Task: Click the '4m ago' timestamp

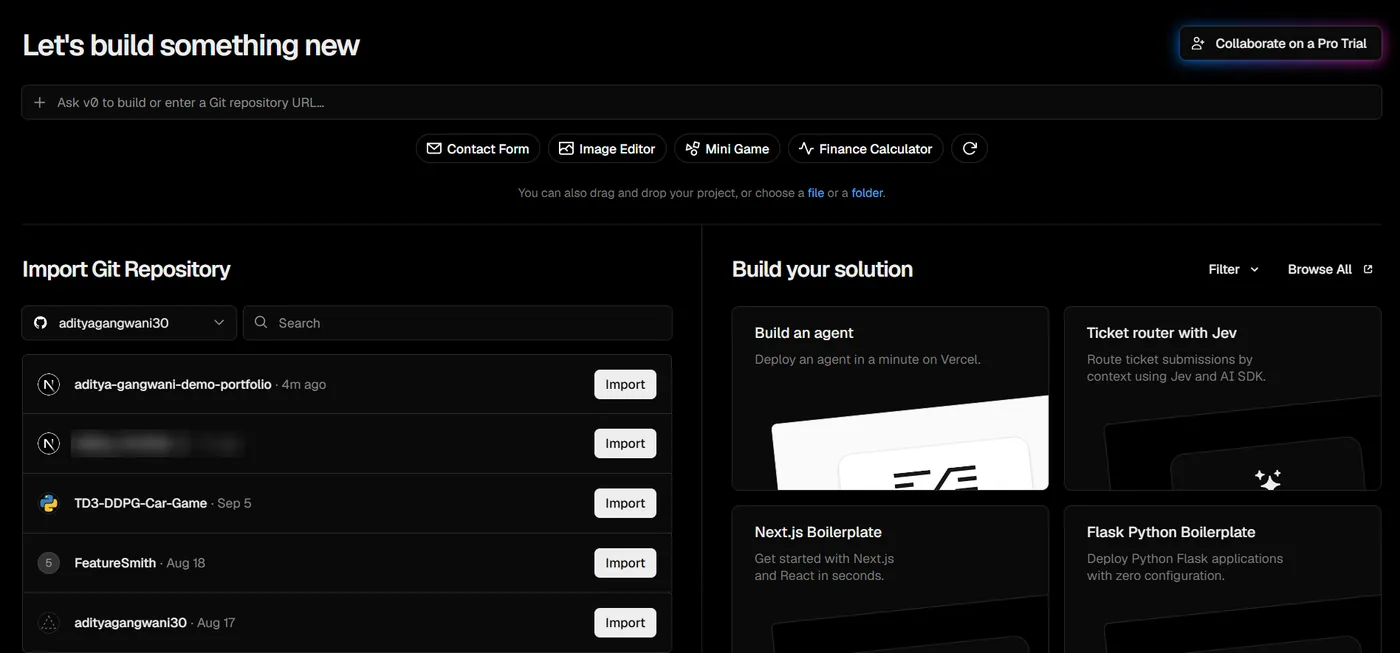Action: (x=304, y=384)
